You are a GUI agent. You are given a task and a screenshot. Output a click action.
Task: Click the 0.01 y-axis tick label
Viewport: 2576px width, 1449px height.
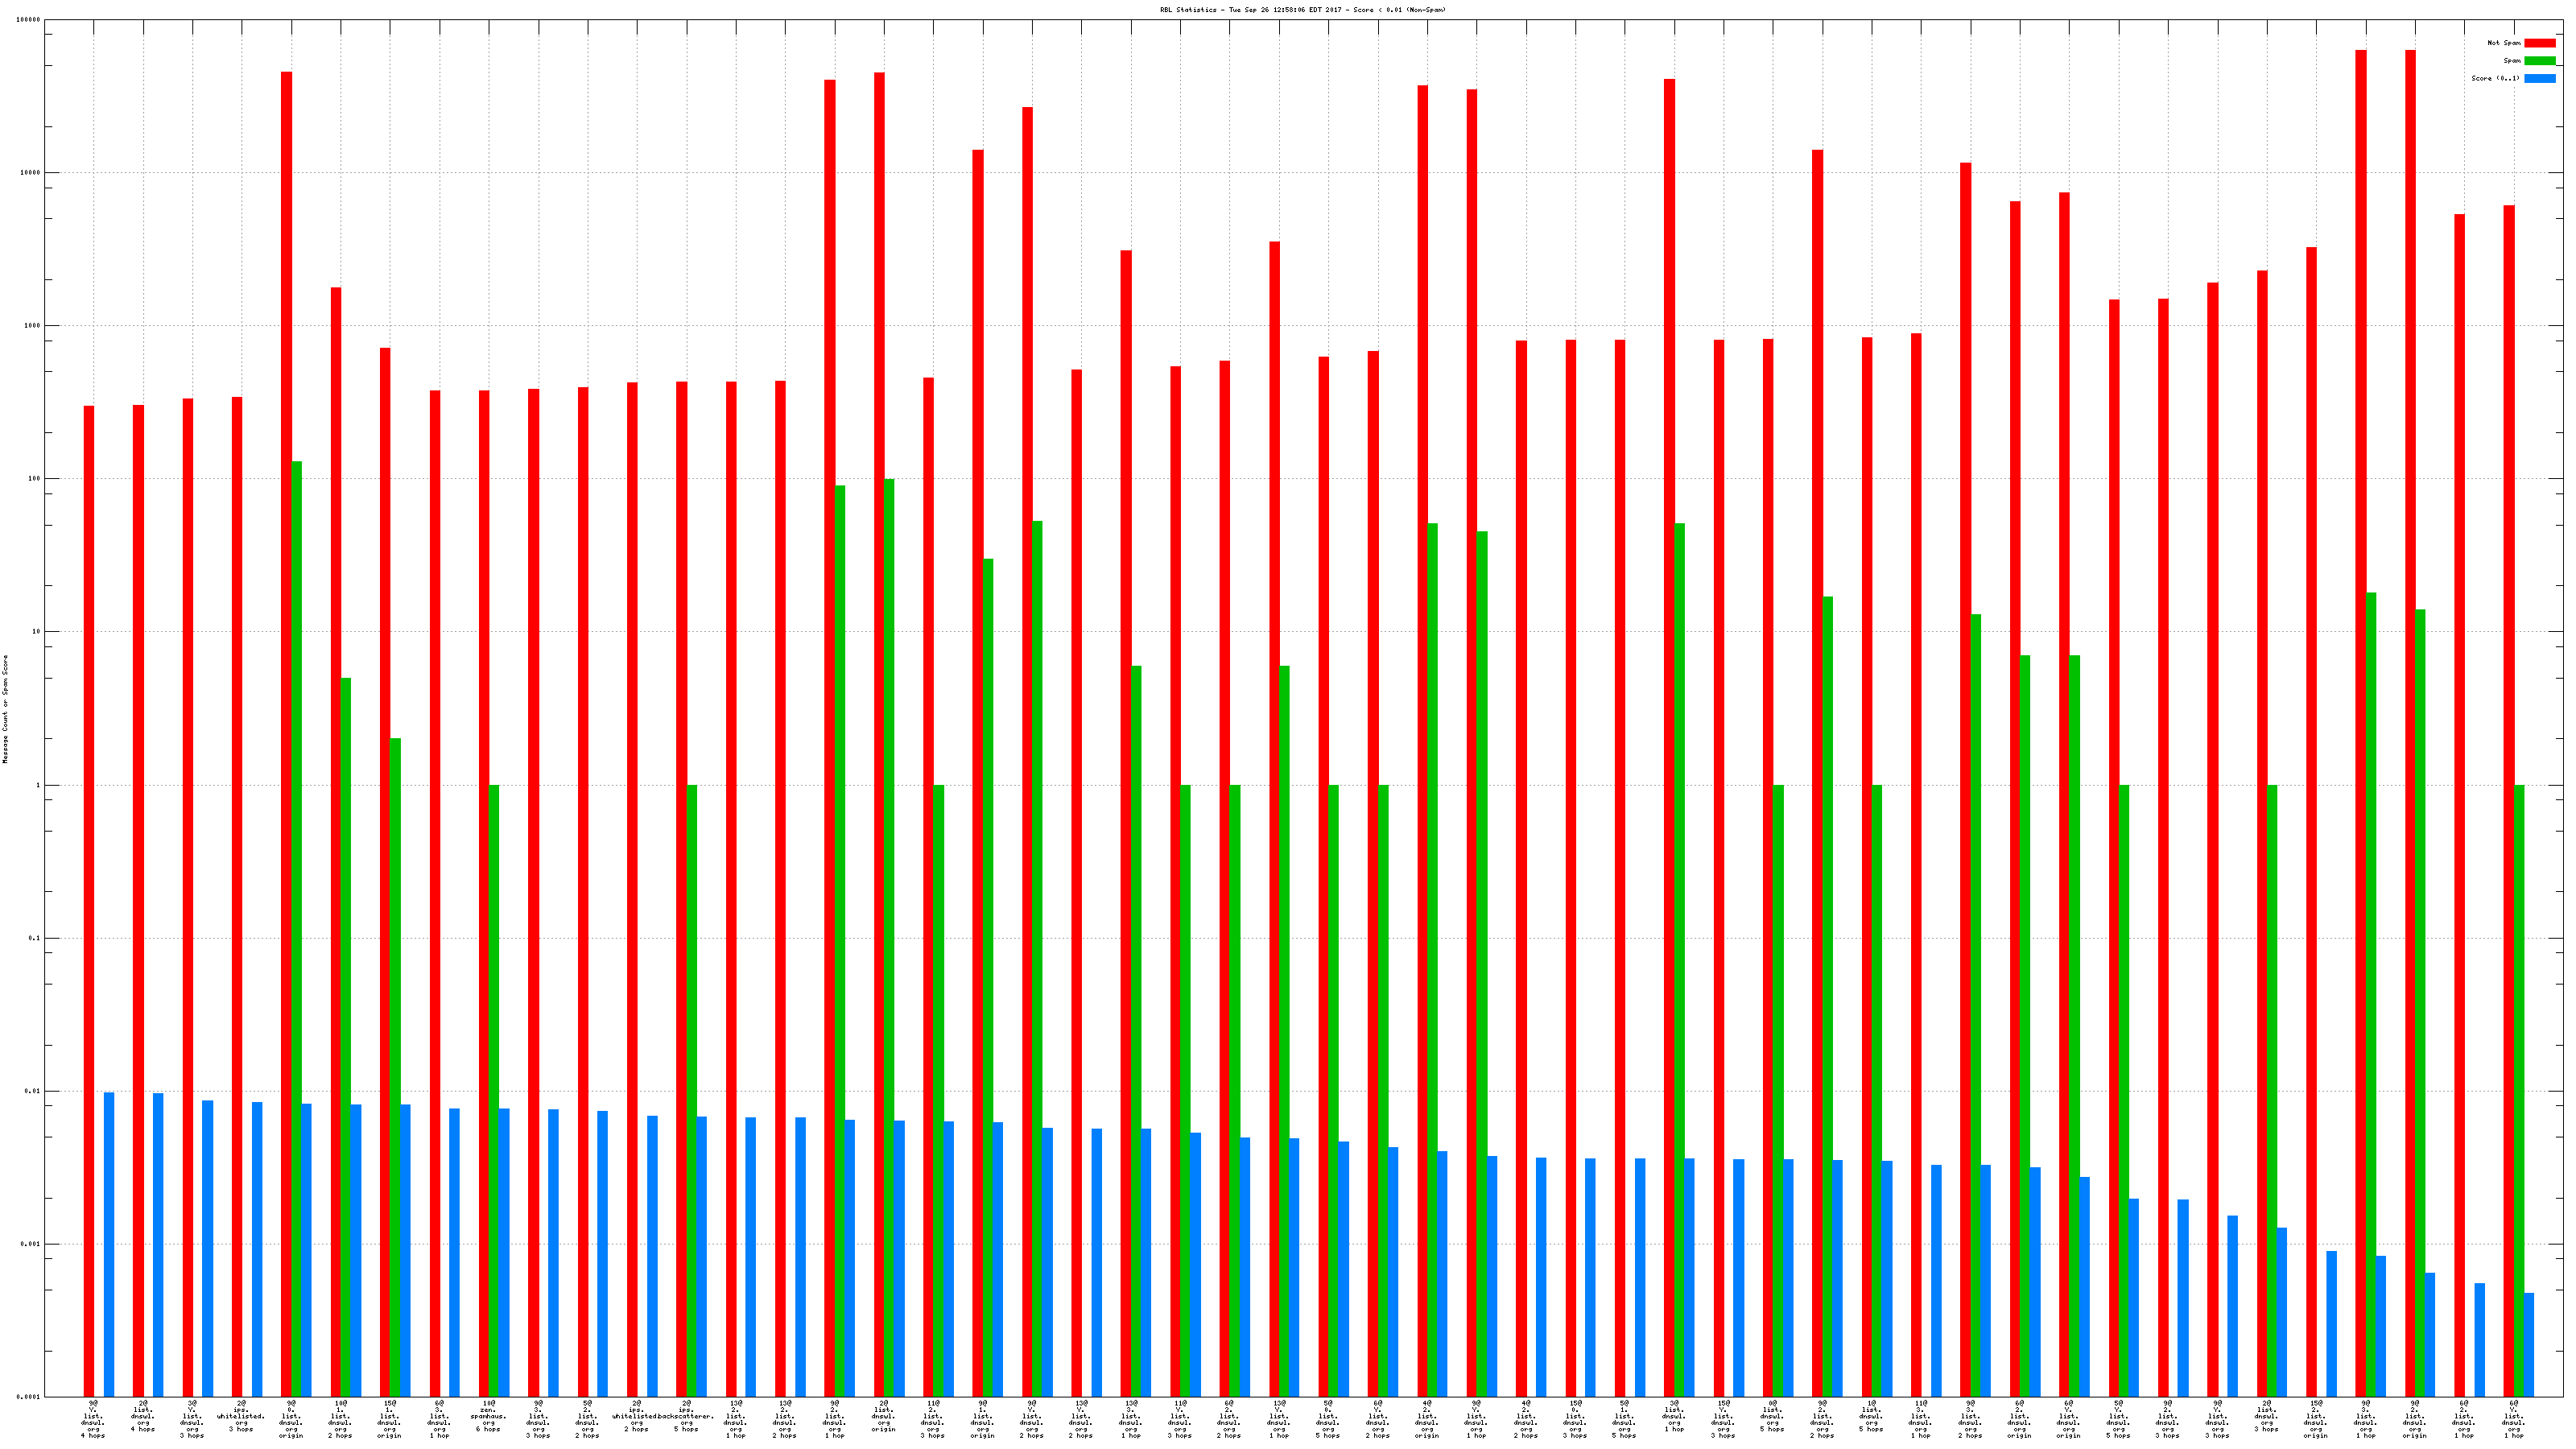click(32, 1091)
